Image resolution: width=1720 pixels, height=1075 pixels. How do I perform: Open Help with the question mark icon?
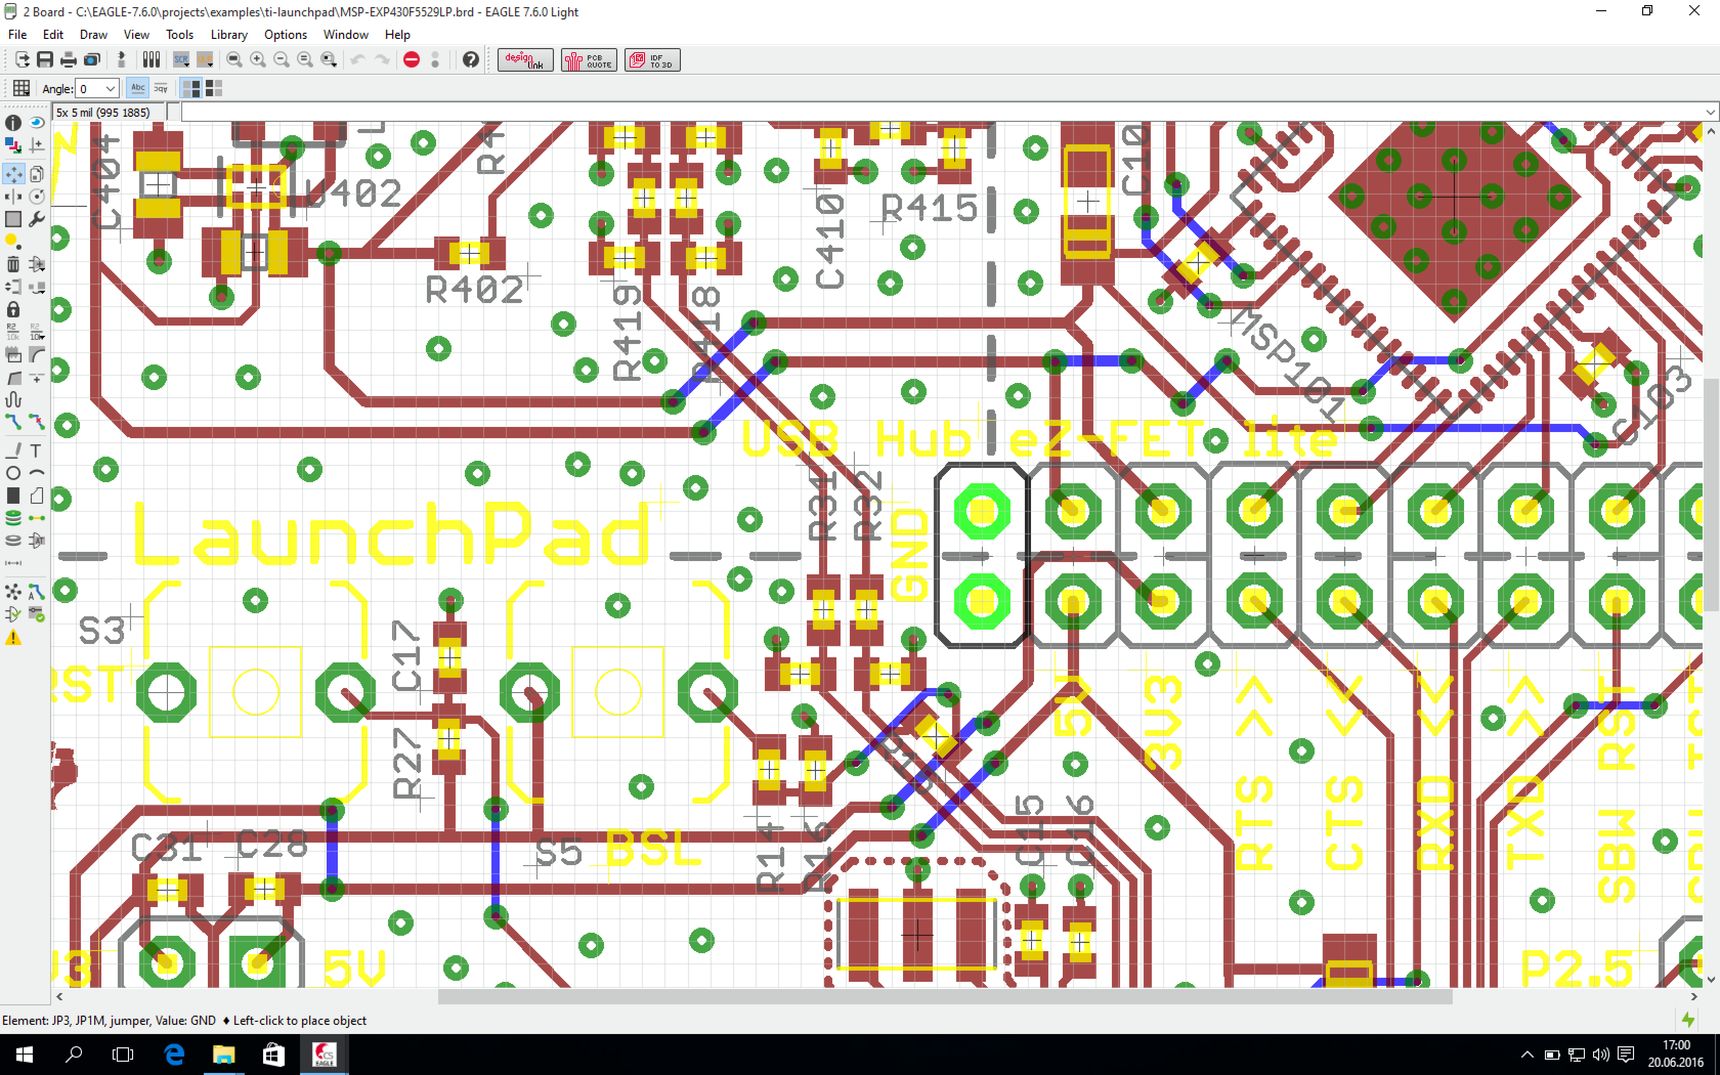coord(471,60)
